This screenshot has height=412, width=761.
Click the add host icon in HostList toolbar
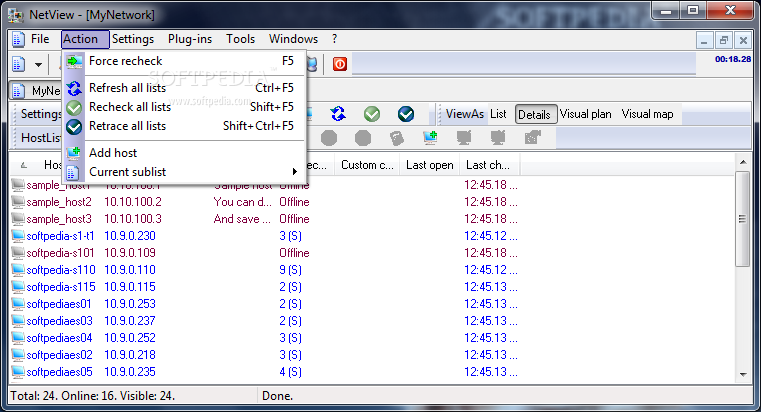430,138
